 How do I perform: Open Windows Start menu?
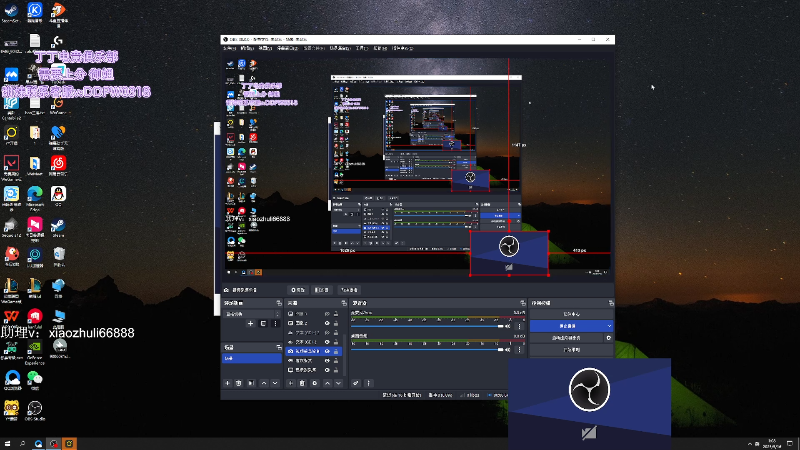(x=7, y=444)
